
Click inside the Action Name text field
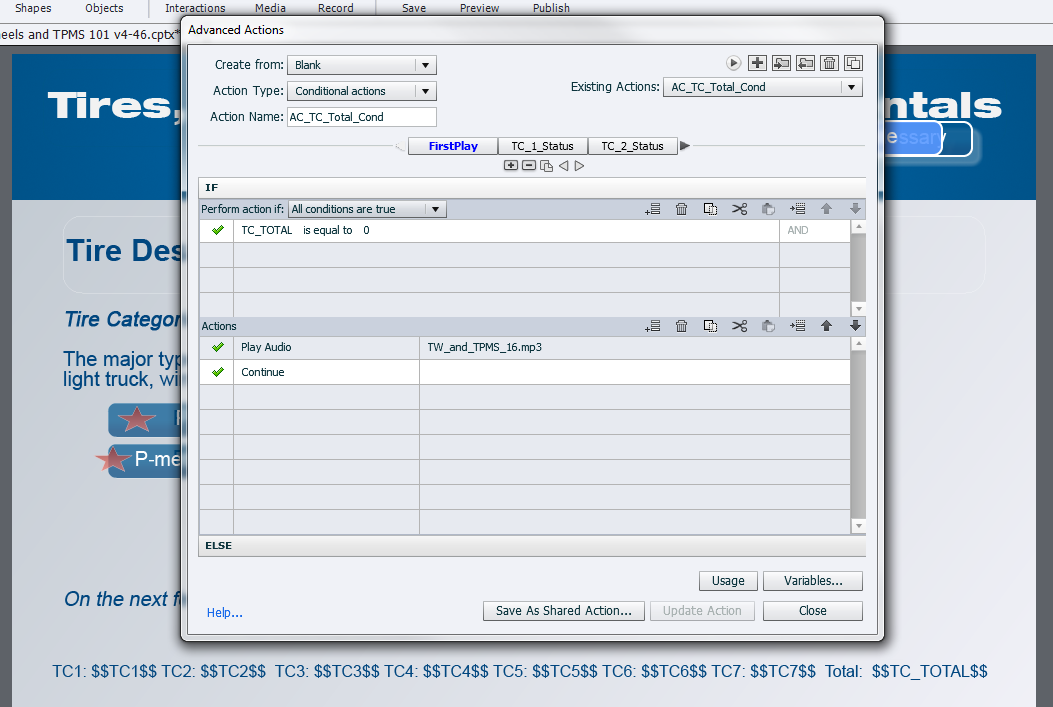[361, 117]
